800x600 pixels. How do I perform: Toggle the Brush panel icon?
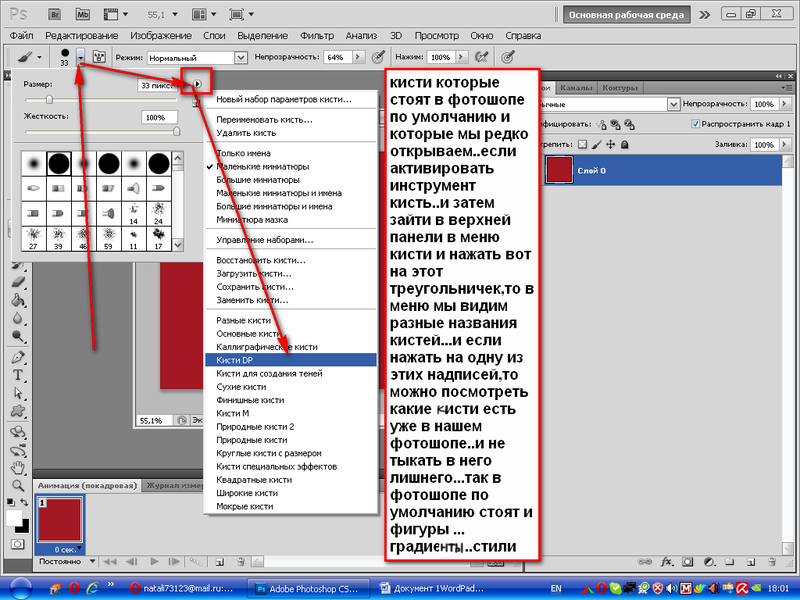99,57
